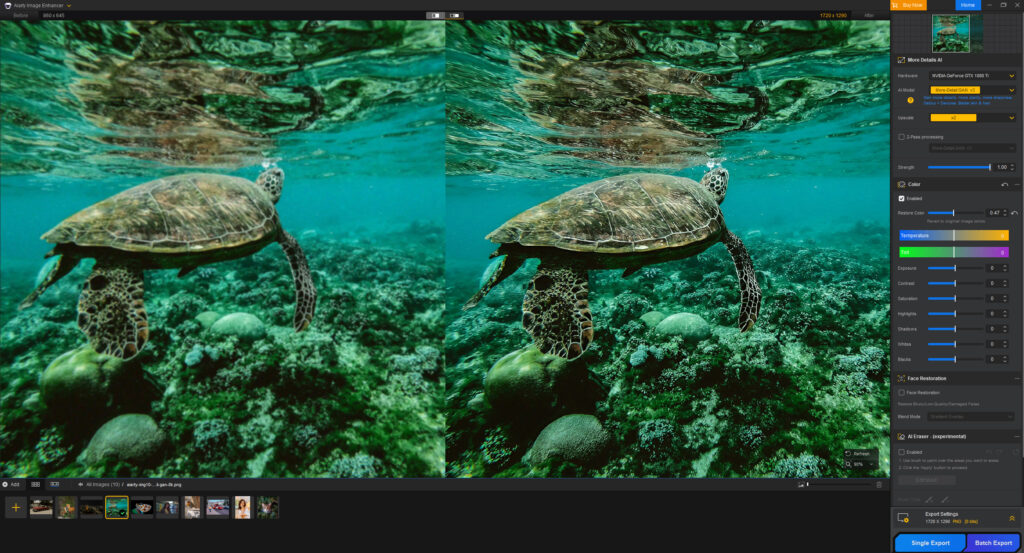Select the butterfly thumbnail
1024x553 pixels.
142,507
